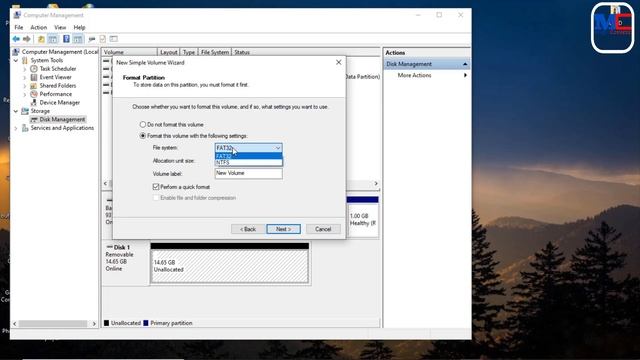The image size is (640, 360).
Task: Close the New Simple Volume Wizard
Action: click(338, 62)
